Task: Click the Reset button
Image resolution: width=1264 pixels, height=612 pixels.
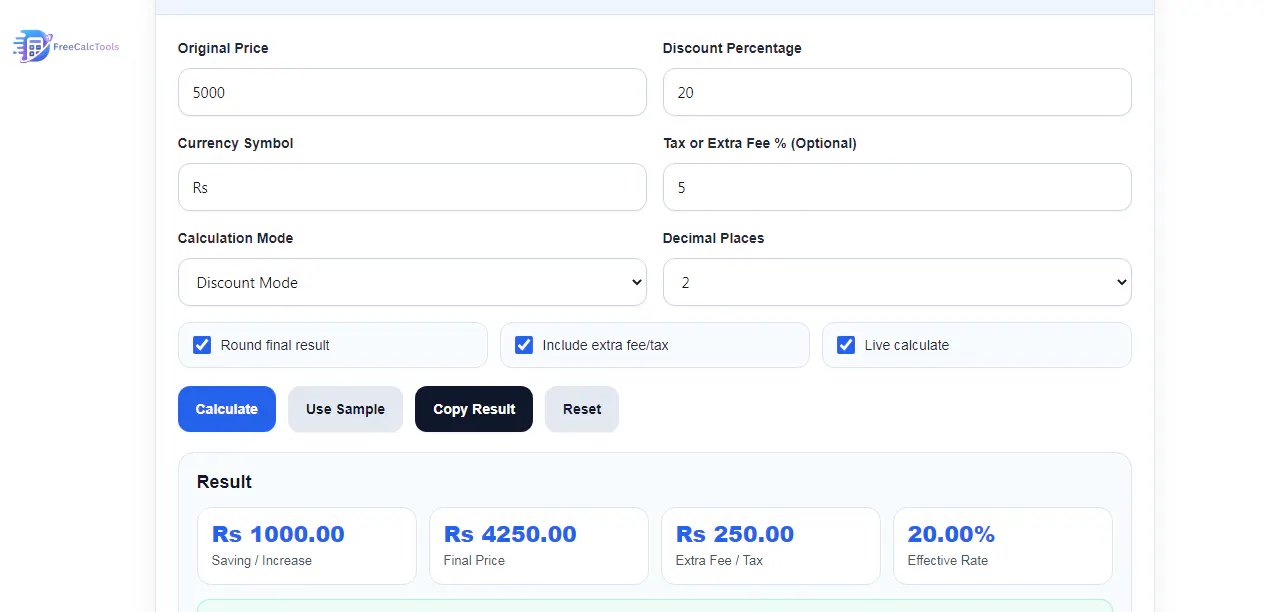Action: [x=582, y=409]
